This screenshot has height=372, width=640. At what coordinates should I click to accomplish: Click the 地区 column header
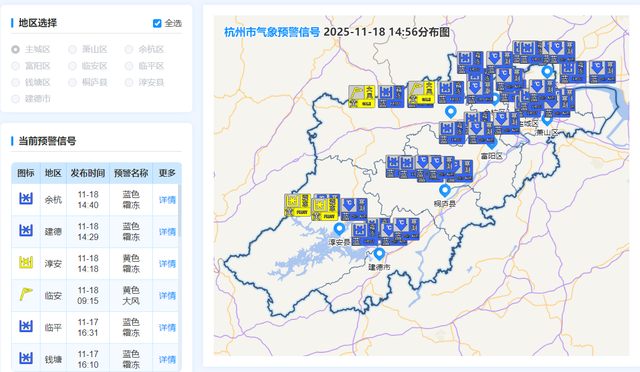pos(53,173)
